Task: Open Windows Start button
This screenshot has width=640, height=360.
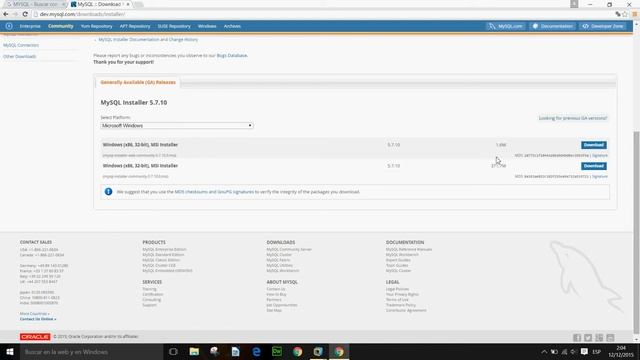Action: point(10,351)
